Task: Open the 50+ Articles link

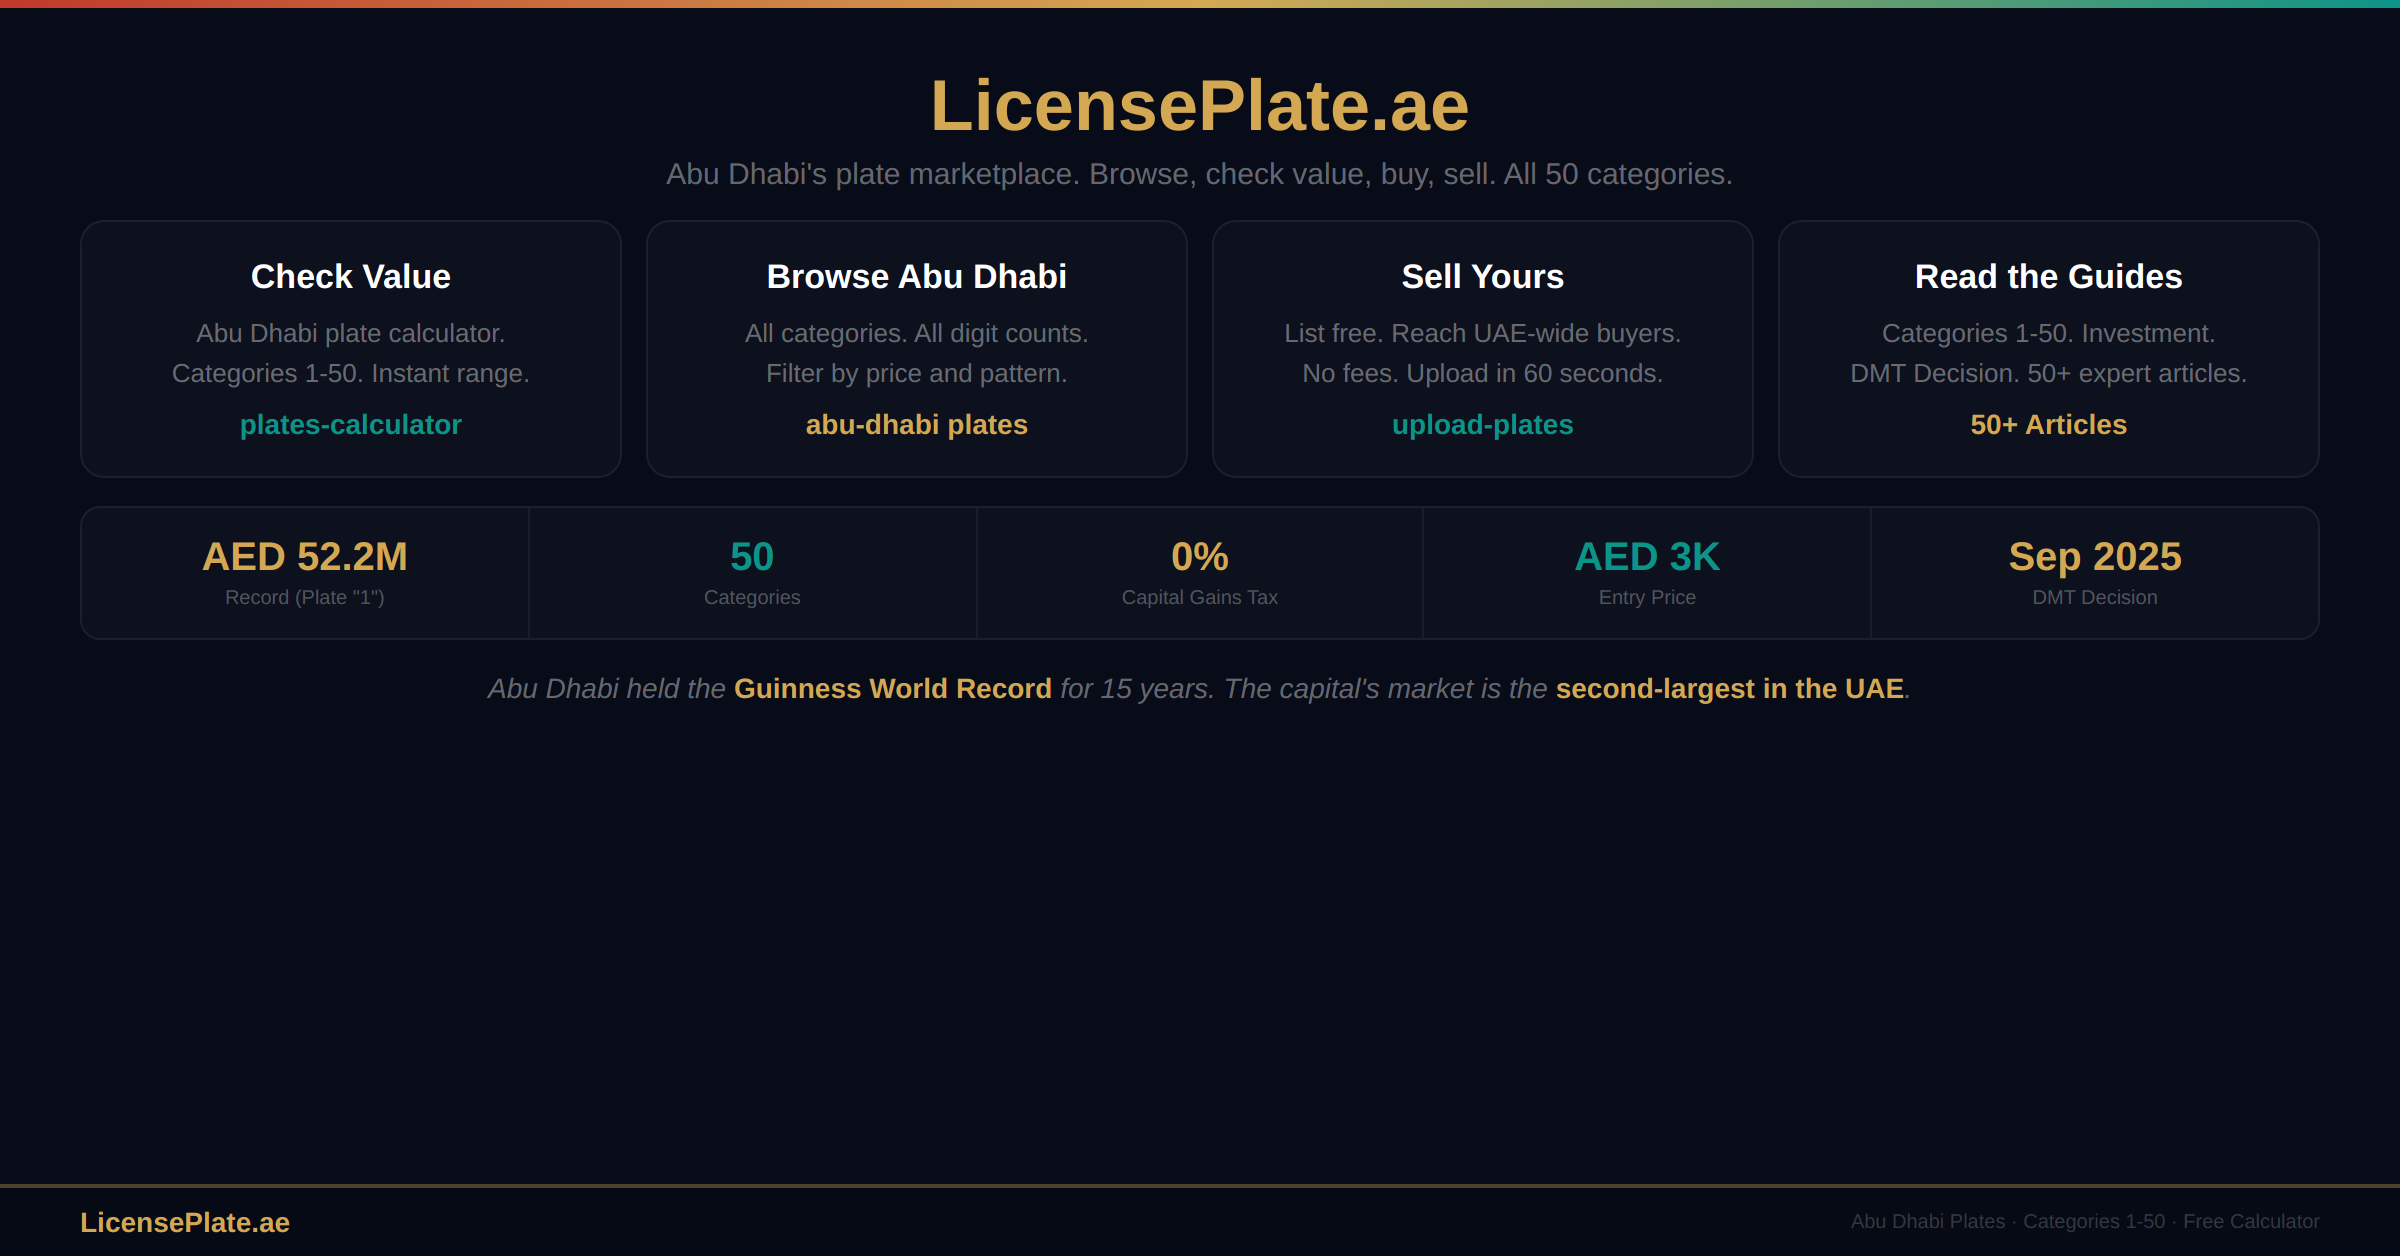Action: click(x=2048, y=425)
